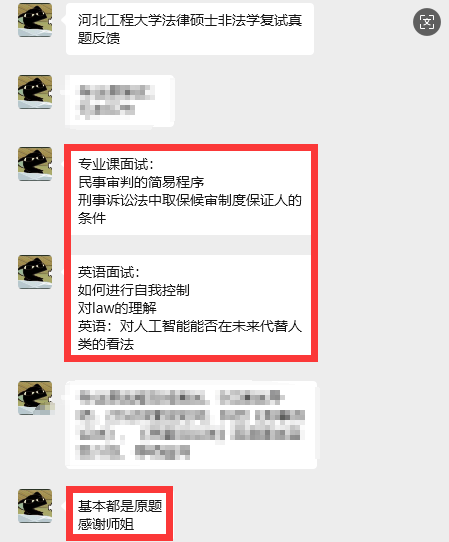This screenshot has width=449, height=542.
Task: Click the 刑事诉讼法中取保候审 line
Action: tap(190, 200)
